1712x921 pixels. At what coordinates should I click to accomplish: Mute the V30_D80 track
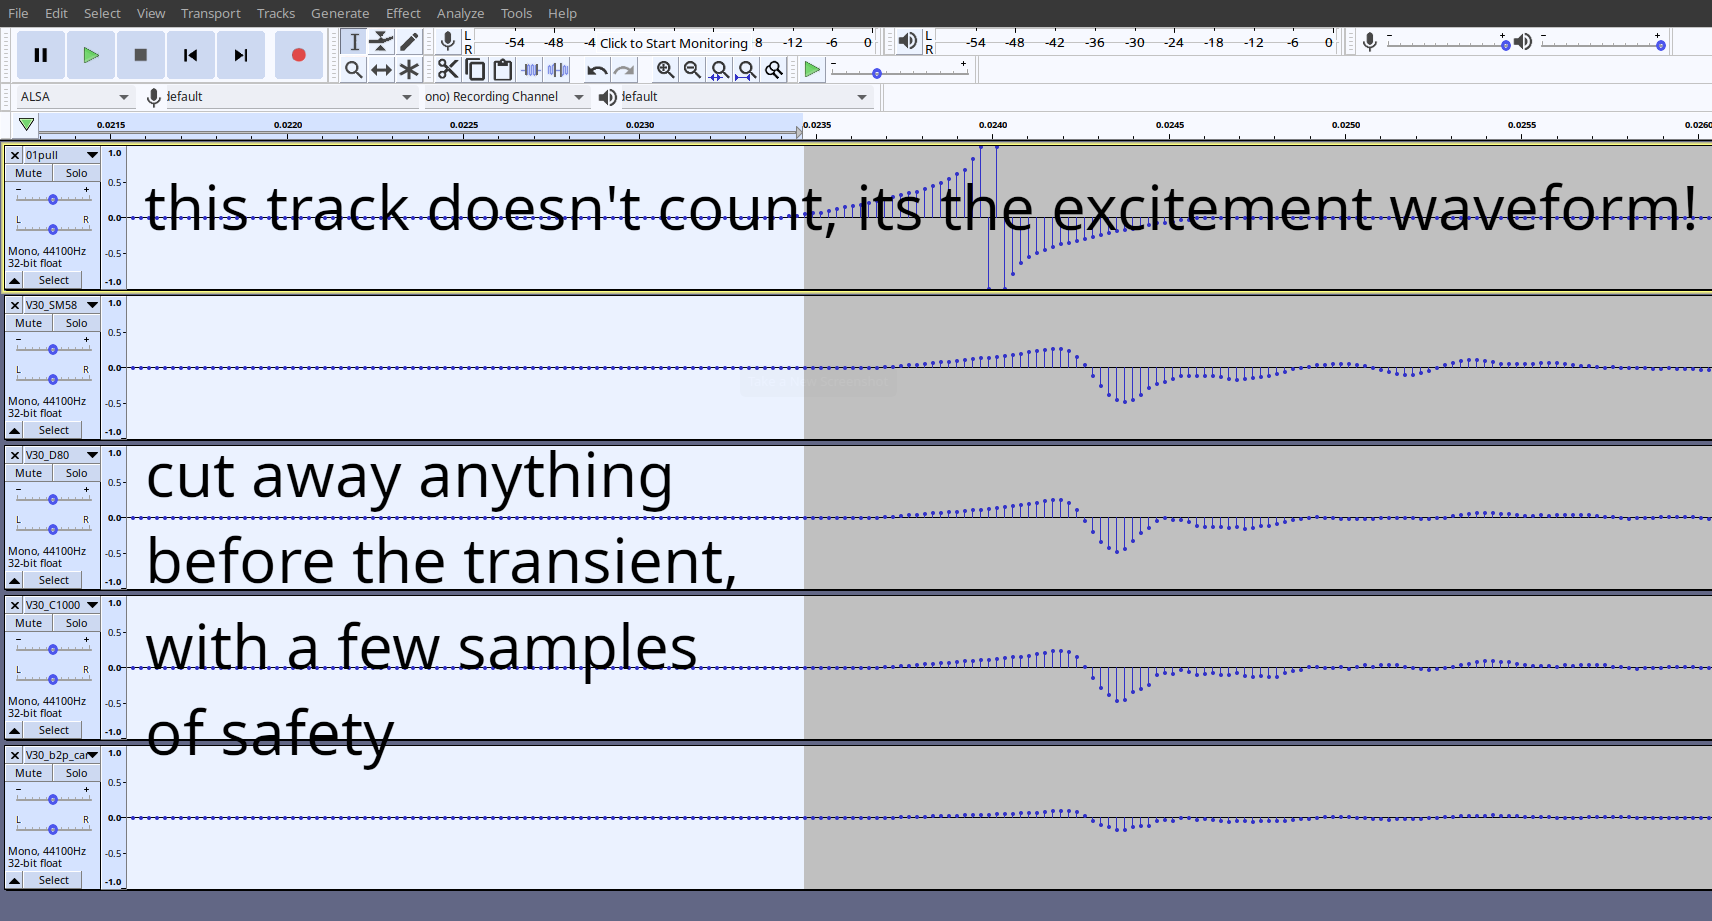[x=29, y=473]
